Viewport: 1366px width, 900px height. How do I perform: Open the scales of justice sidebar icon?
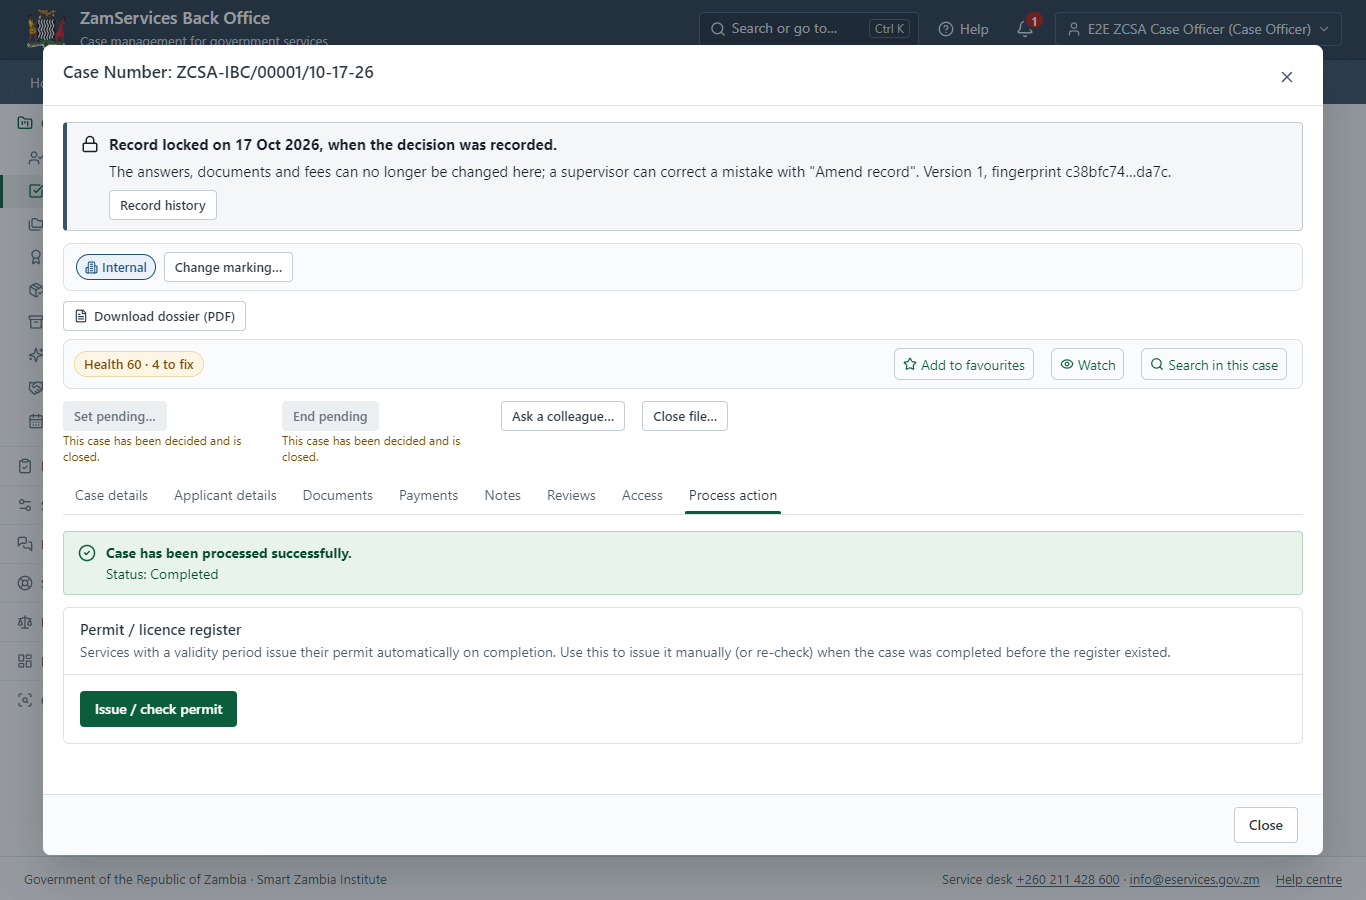25,622
